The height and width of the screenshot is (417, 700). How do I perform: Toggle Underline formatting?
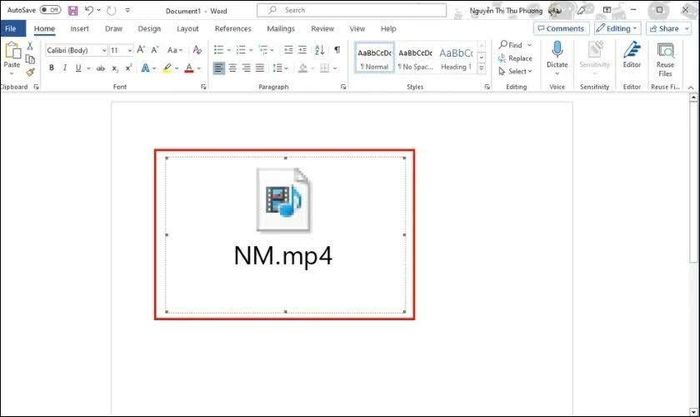[x=79, y=68]
